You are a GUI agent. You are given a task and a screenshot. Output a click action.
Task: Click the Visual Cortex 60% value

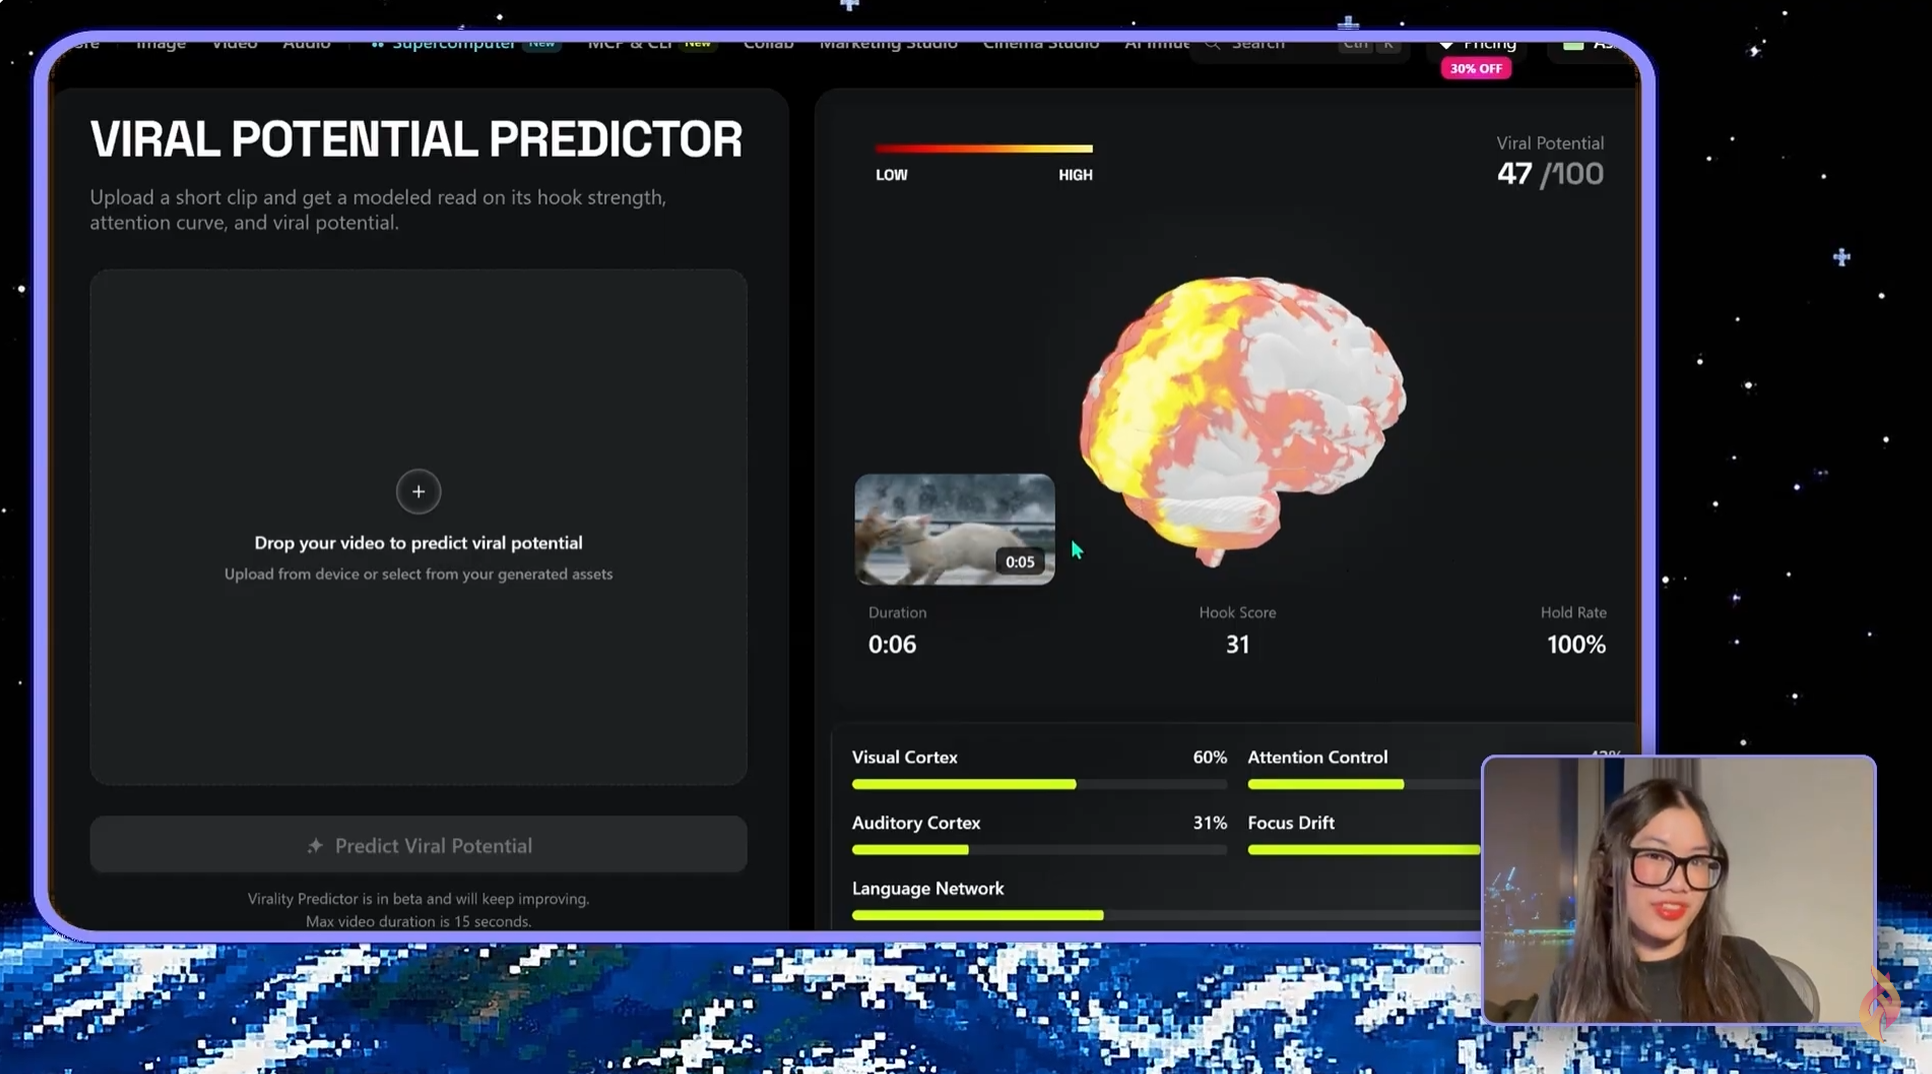click(1209, 758)
